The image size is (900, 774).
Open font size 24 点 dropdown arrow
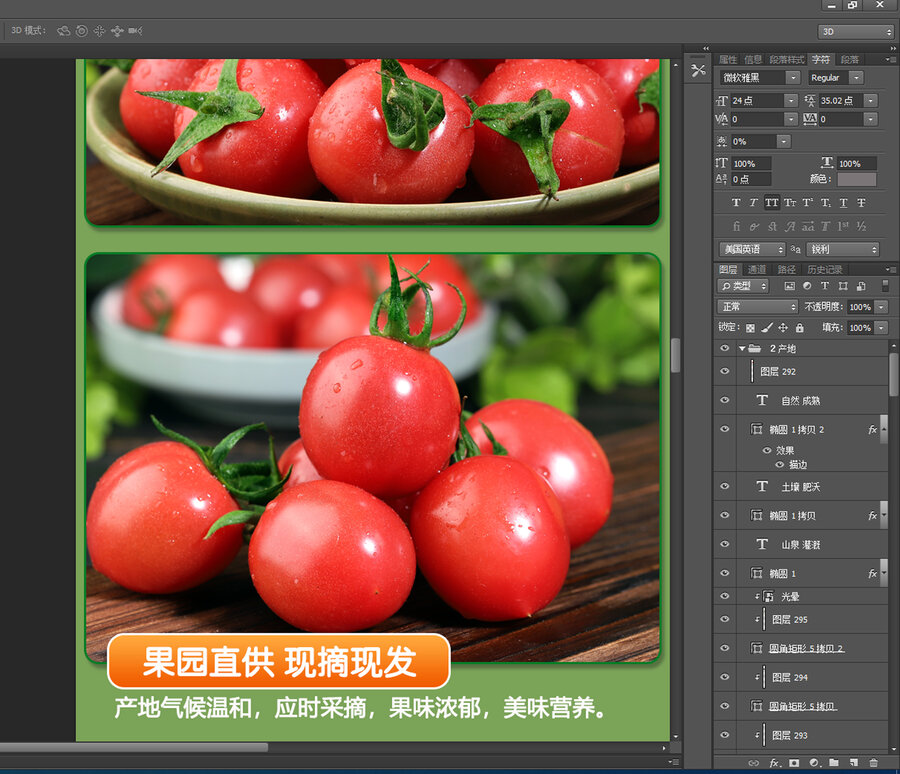click(x=791, y=100)
